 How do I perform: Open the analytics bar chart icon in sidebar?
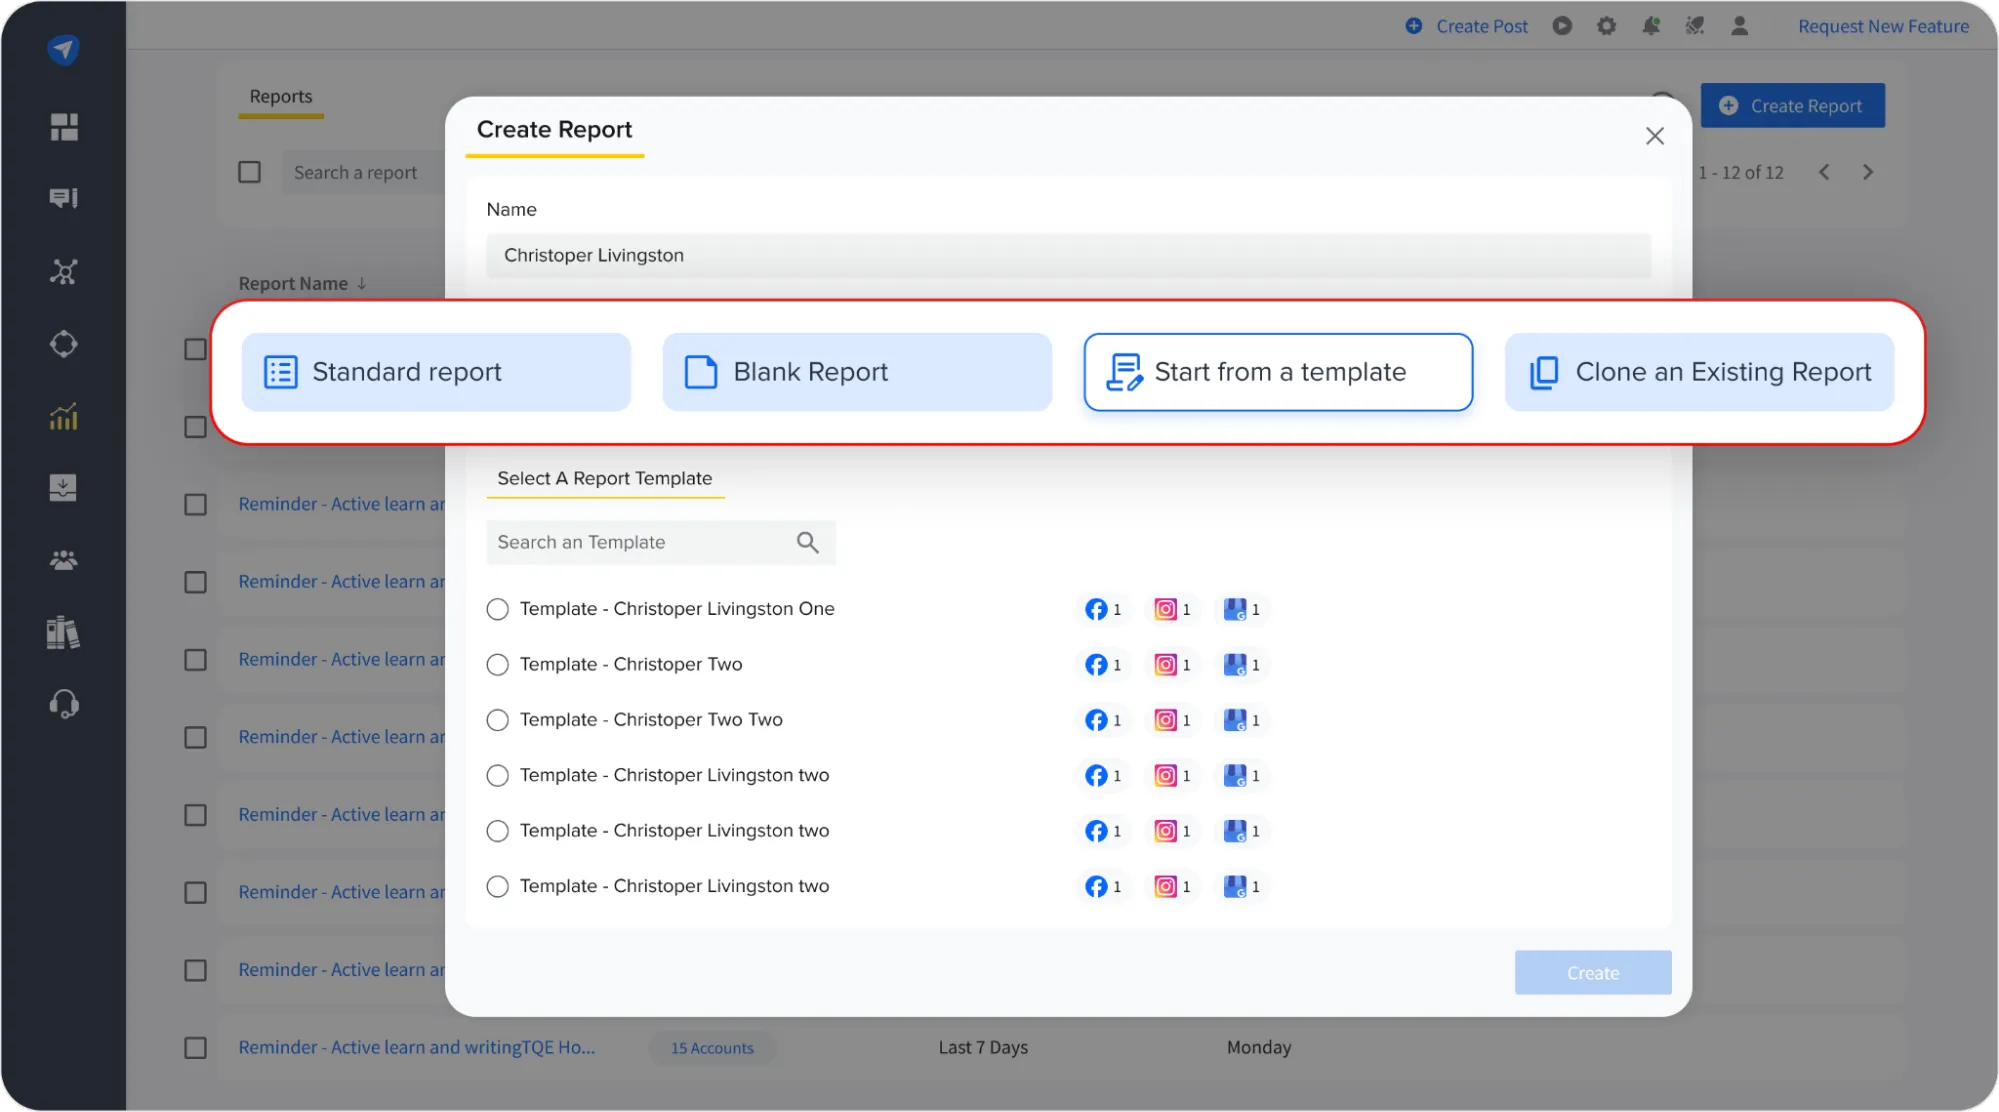[64, 416]
